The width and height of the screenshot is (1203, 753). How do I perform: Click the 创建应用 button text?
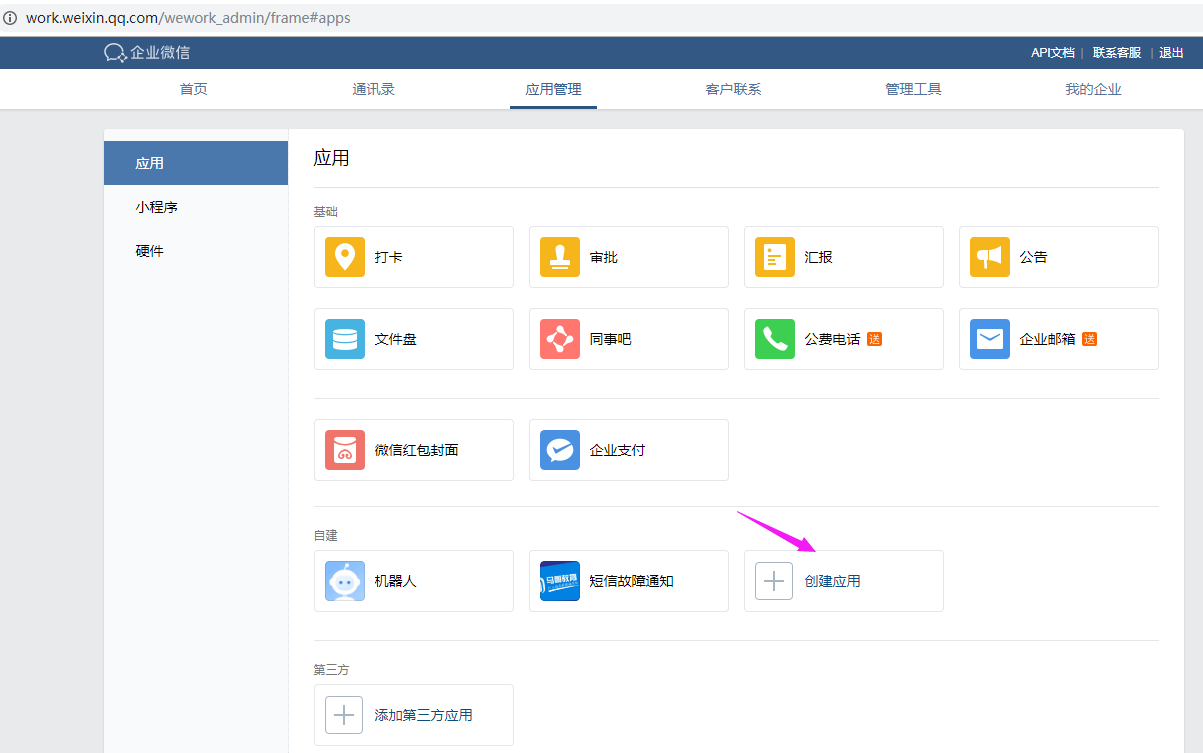click(x=833, y=581)
